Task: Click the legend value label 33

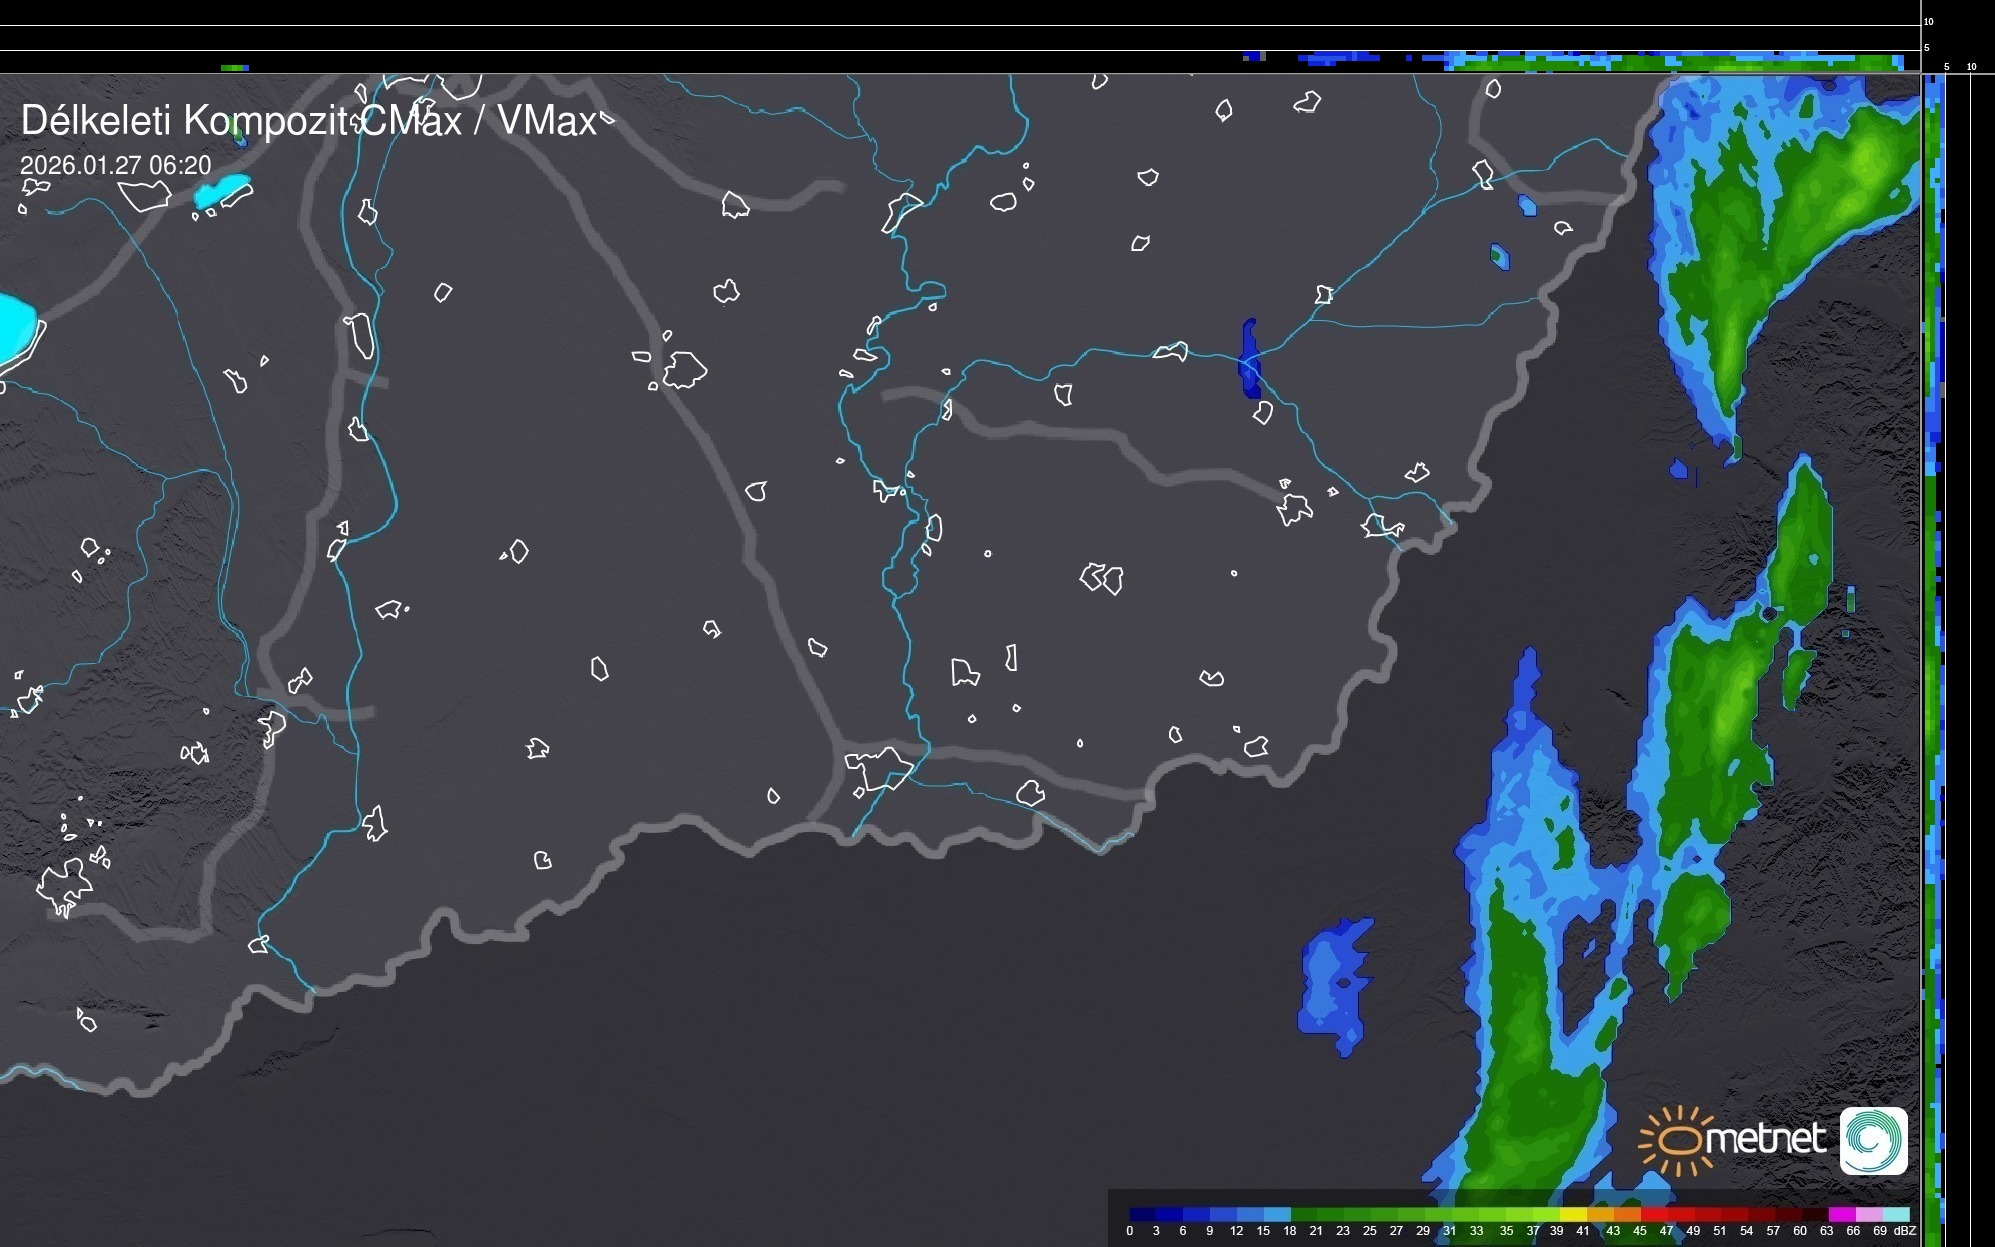Action: tap(1477, 1231)
